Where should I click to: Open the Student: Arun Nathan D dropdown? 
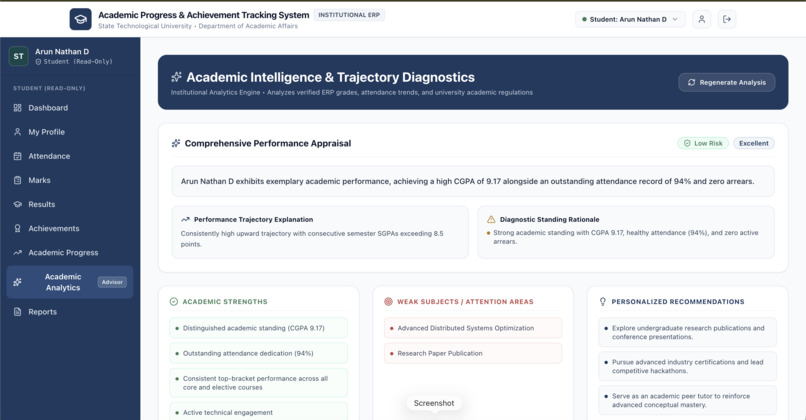click(630, 20)
